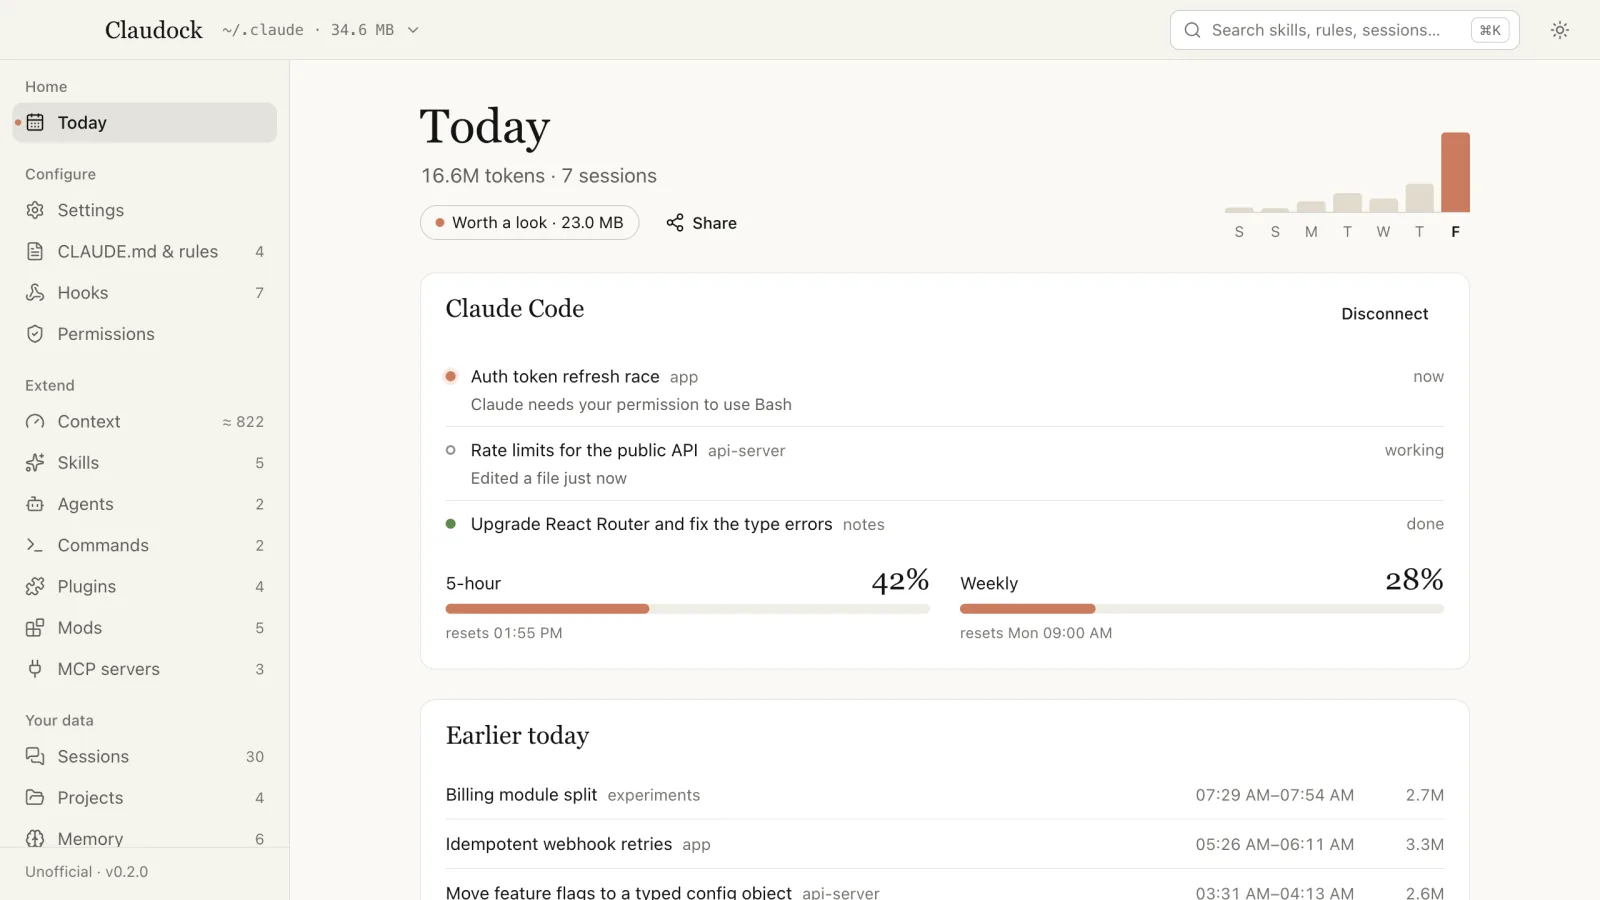Click the Memory icon in sidebar
The height and width of the screenshot is (900, 1600).
[x=35, y=838]
